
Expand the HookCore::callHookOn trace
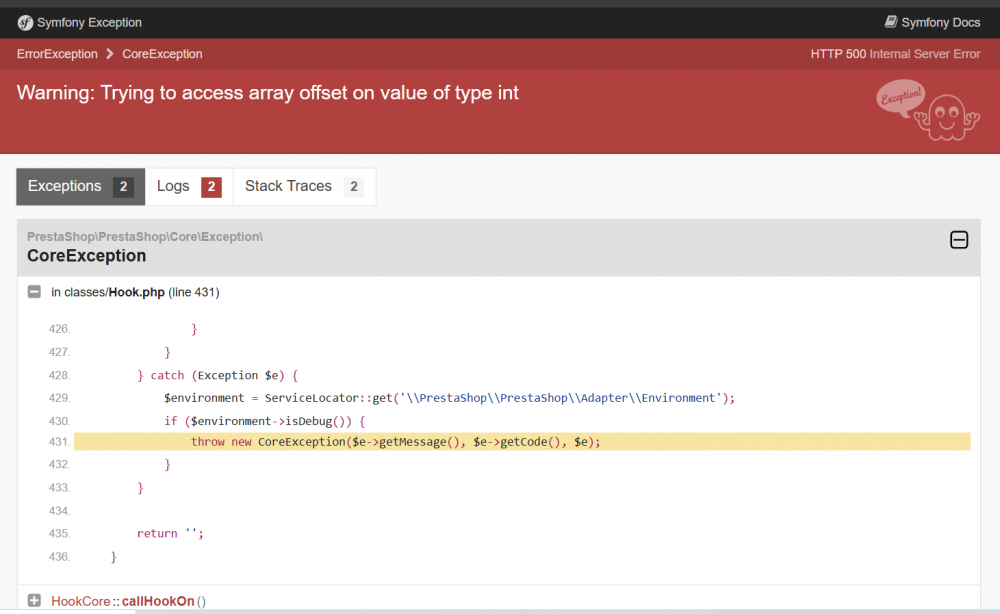click(x=34, y=601)
